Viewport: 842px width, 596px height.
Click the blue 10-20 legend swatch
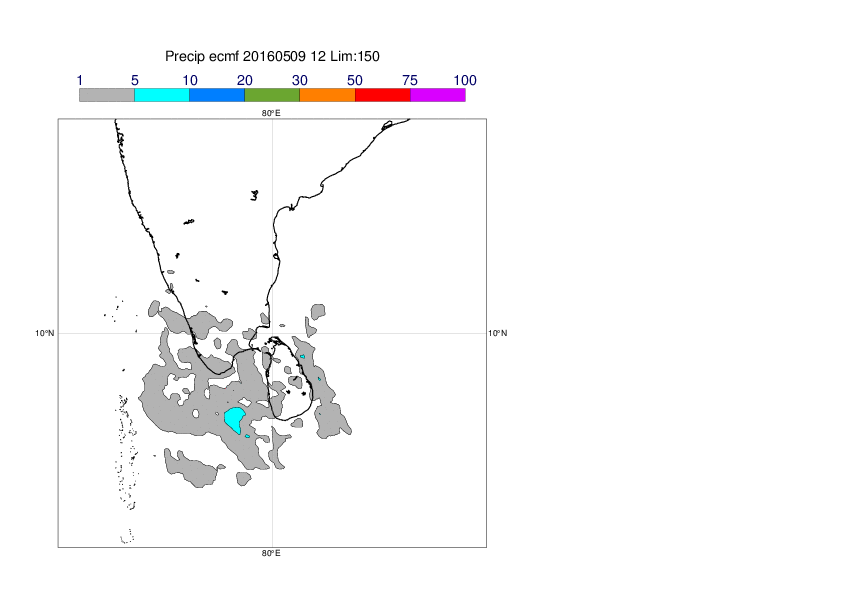point(217,95)
